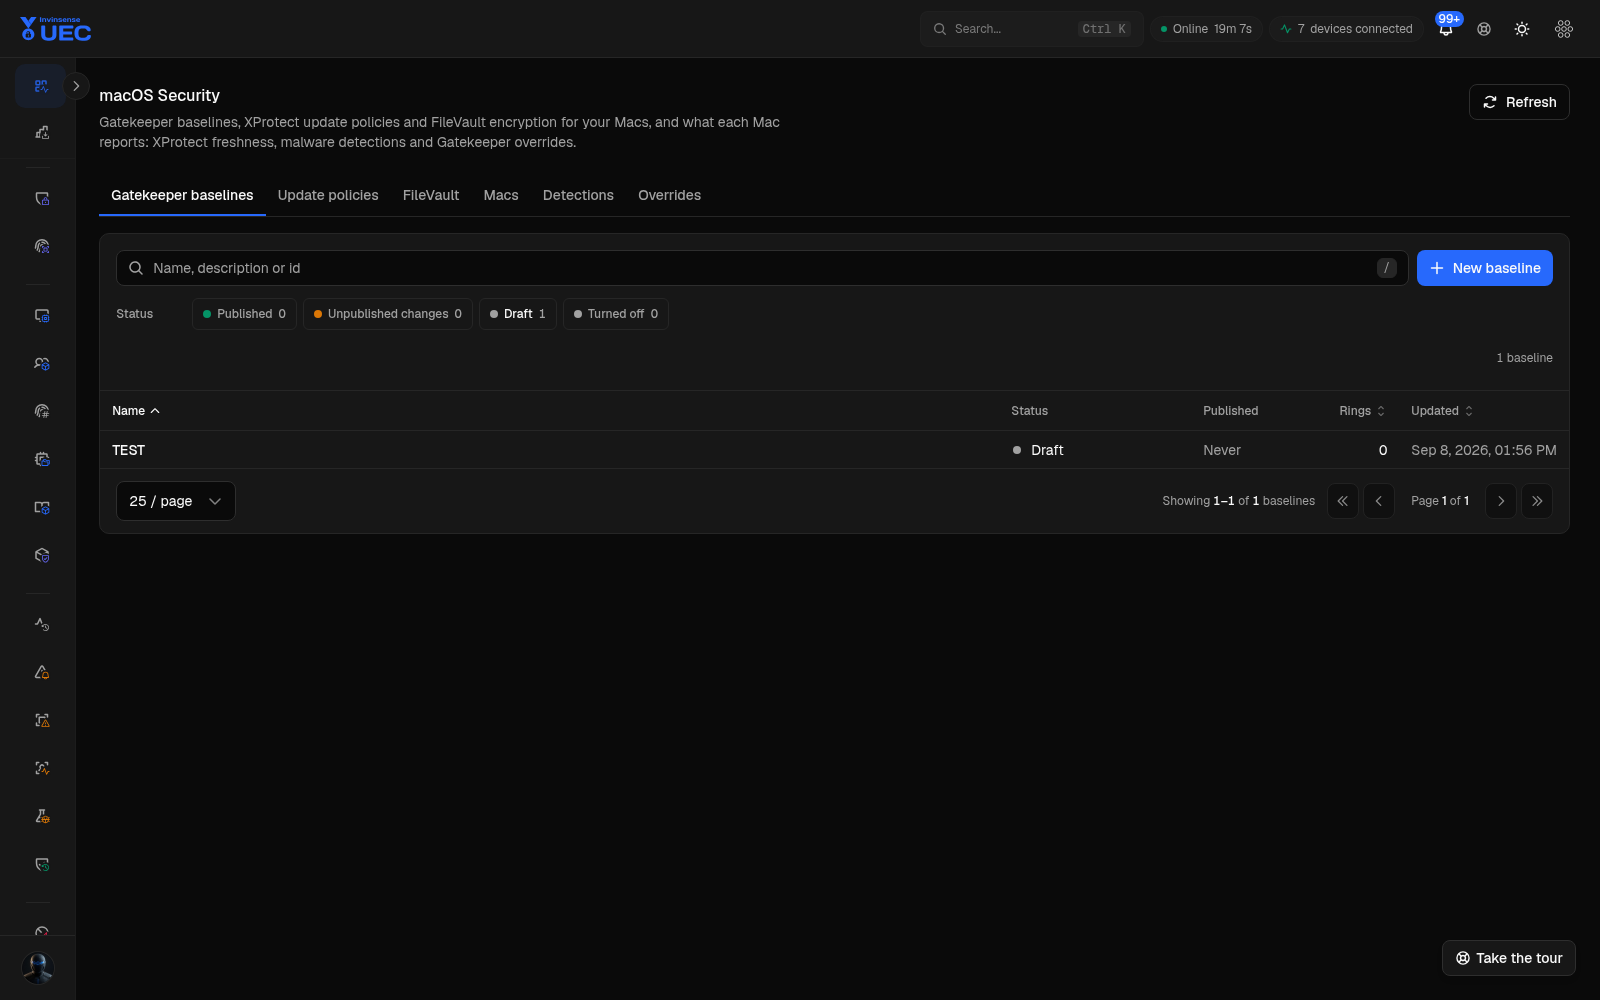Screen dimensions: 1600x1000
Task: Open the sidebar stairs-download icon
Action: (42, 132)
